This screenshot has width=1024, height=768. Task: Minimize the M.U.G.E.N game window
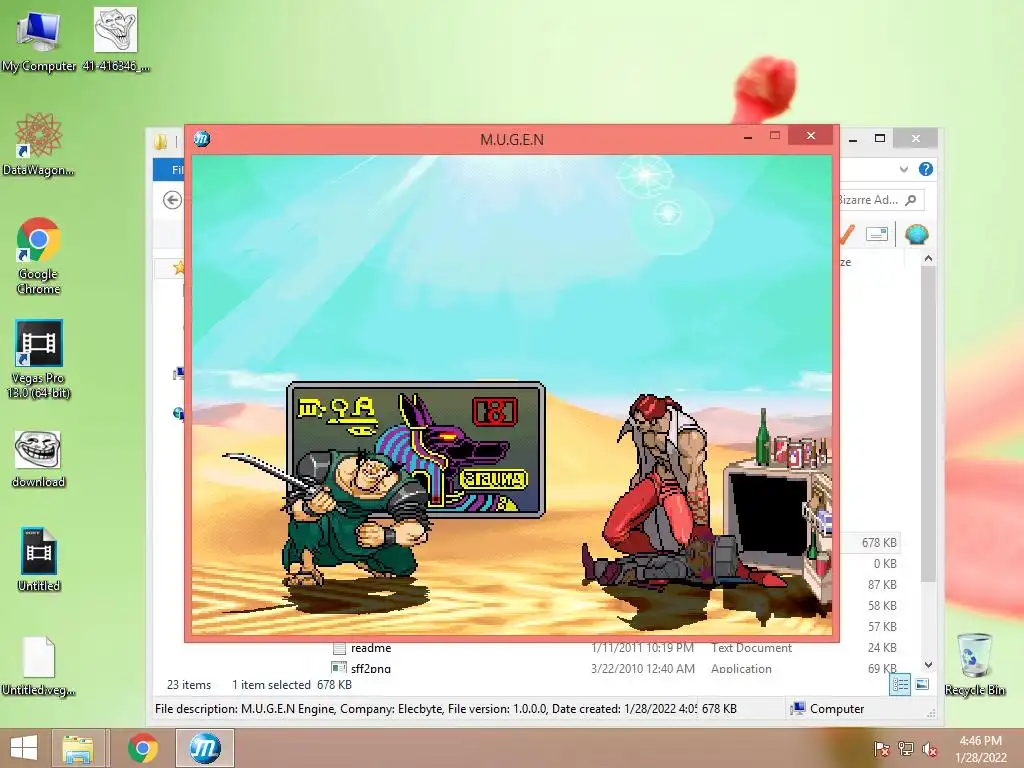[x=748, y=137]
